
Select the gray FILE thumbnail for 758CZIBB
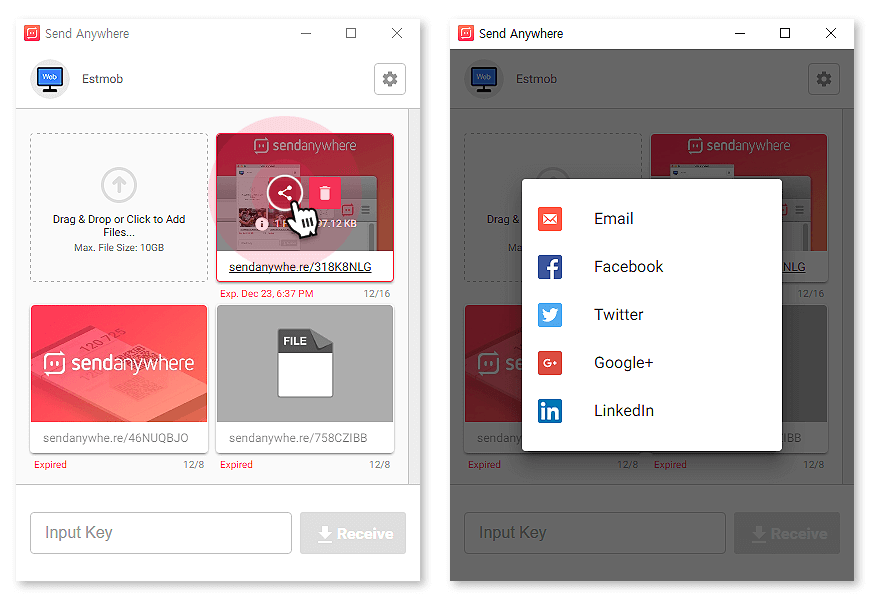[305, 364]
